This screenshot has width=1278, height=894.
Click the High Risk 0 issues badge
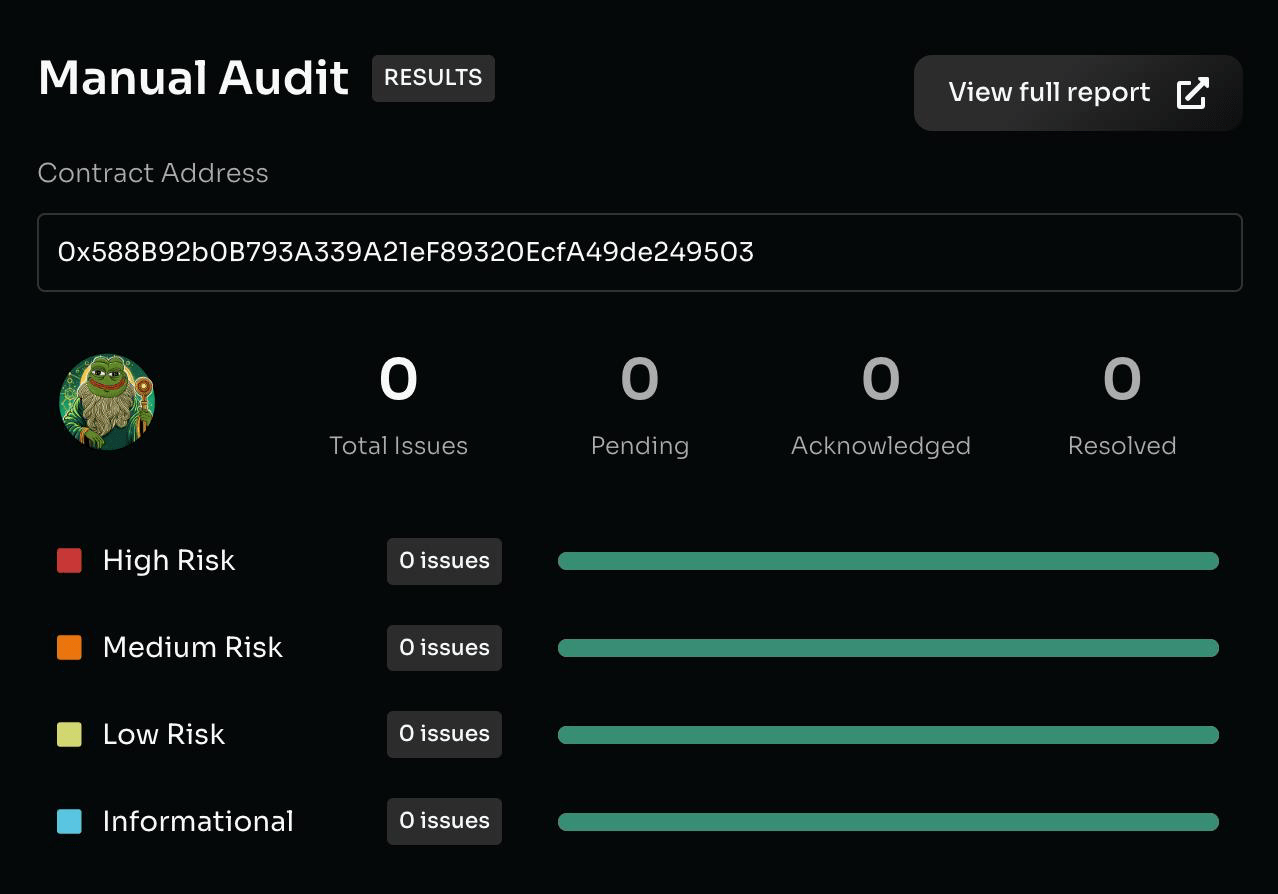coord(444,561)
